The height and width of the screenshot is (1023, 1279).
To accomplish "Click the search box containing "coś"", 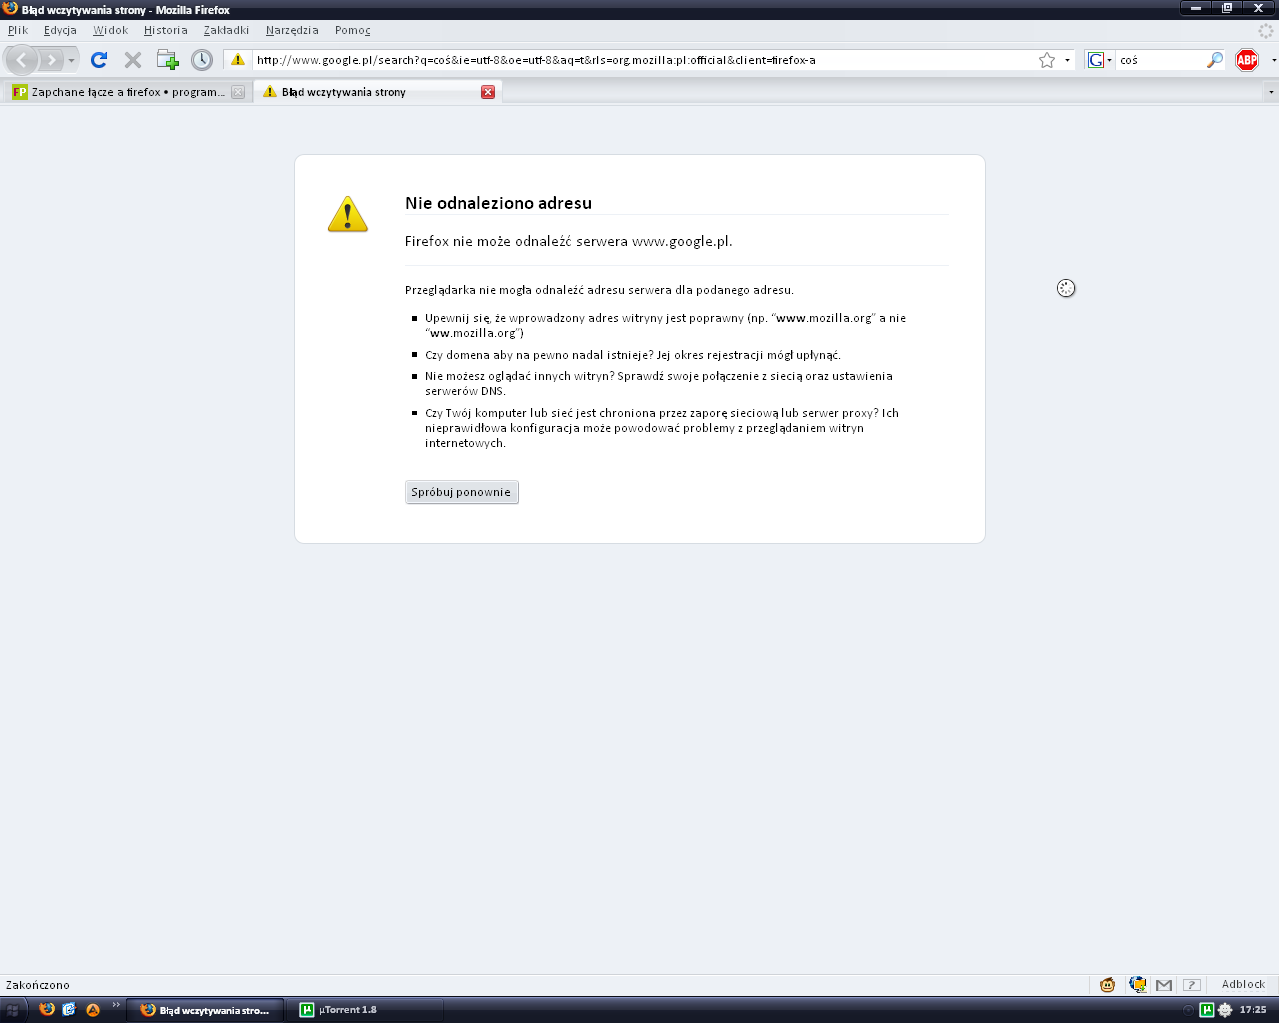I will click(x=1161, y=60).
